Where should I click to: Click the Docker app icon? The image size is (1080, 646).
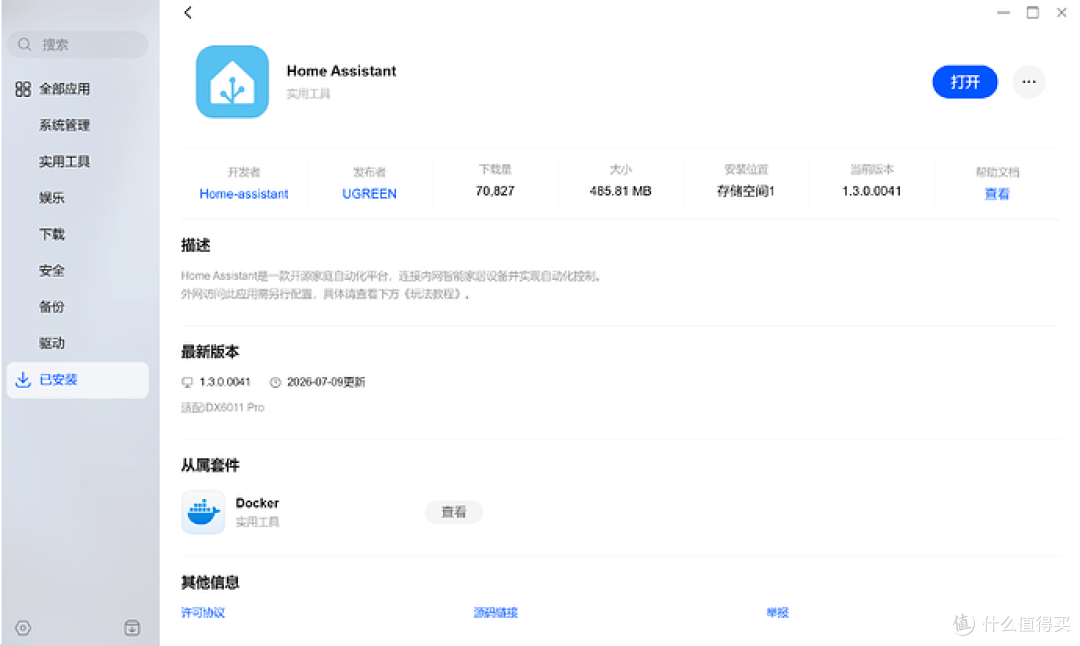coord(203,512)
